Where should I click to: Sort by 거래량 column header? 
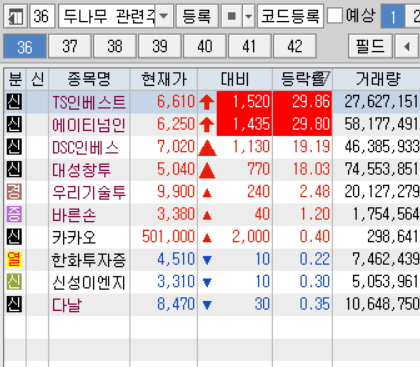pos(376,79)
